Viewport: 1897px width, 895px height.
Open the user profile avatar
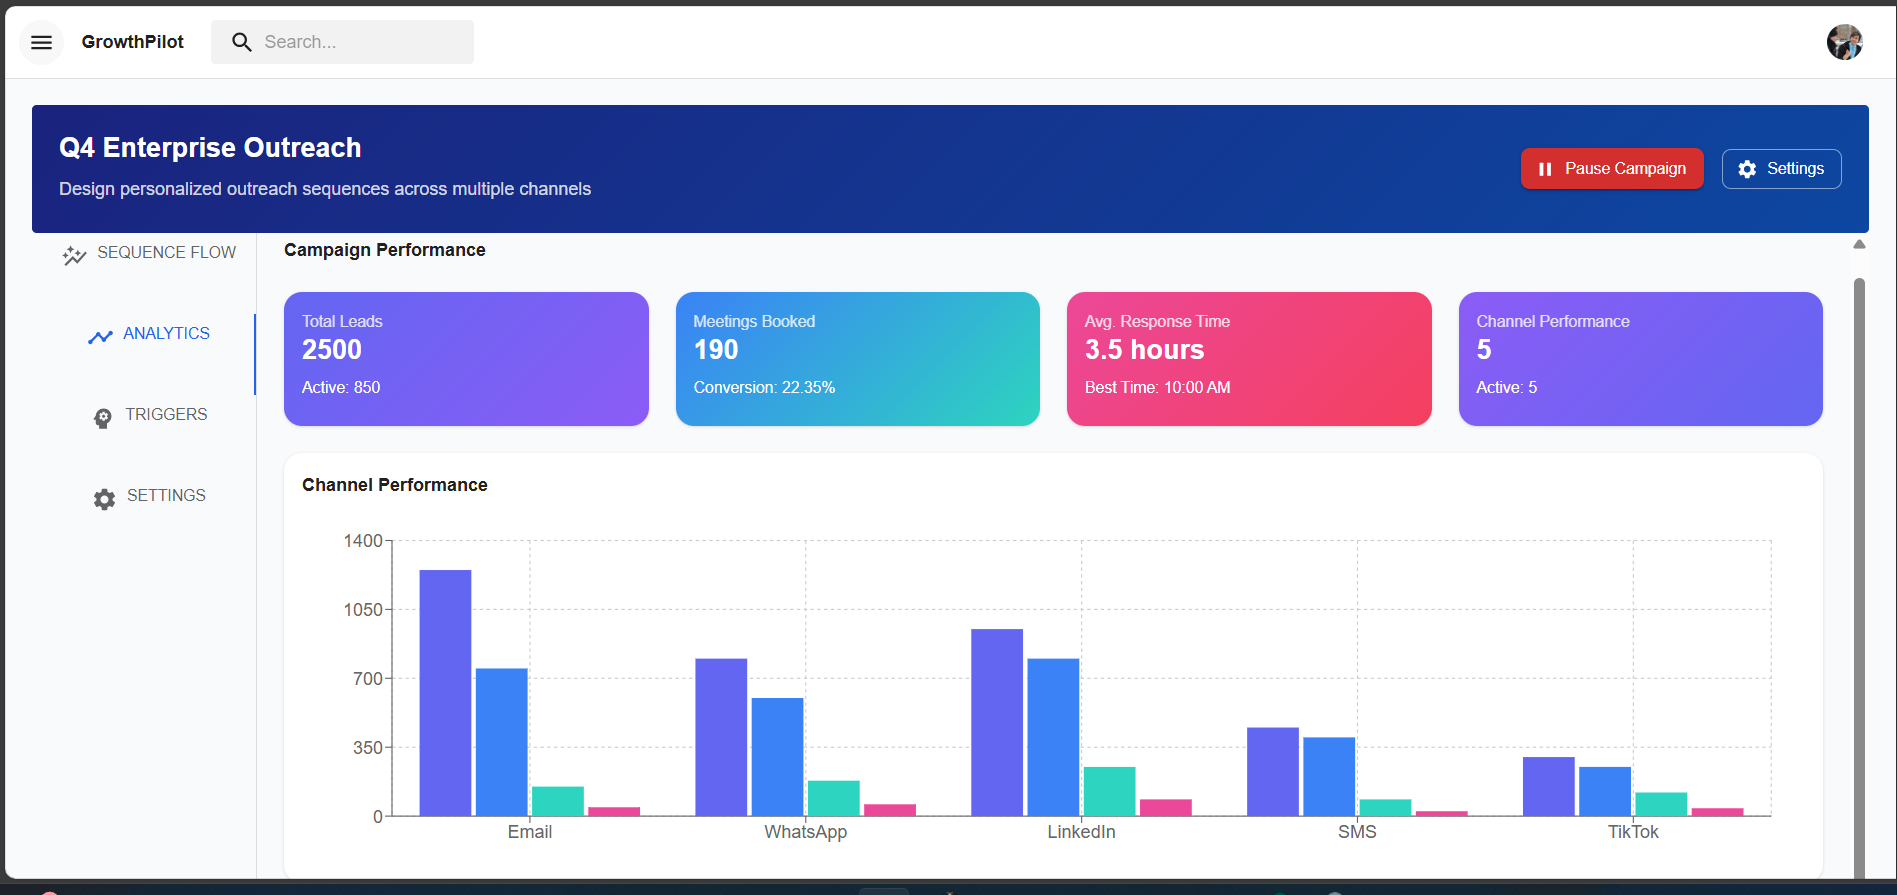(x=1844, y=42)
